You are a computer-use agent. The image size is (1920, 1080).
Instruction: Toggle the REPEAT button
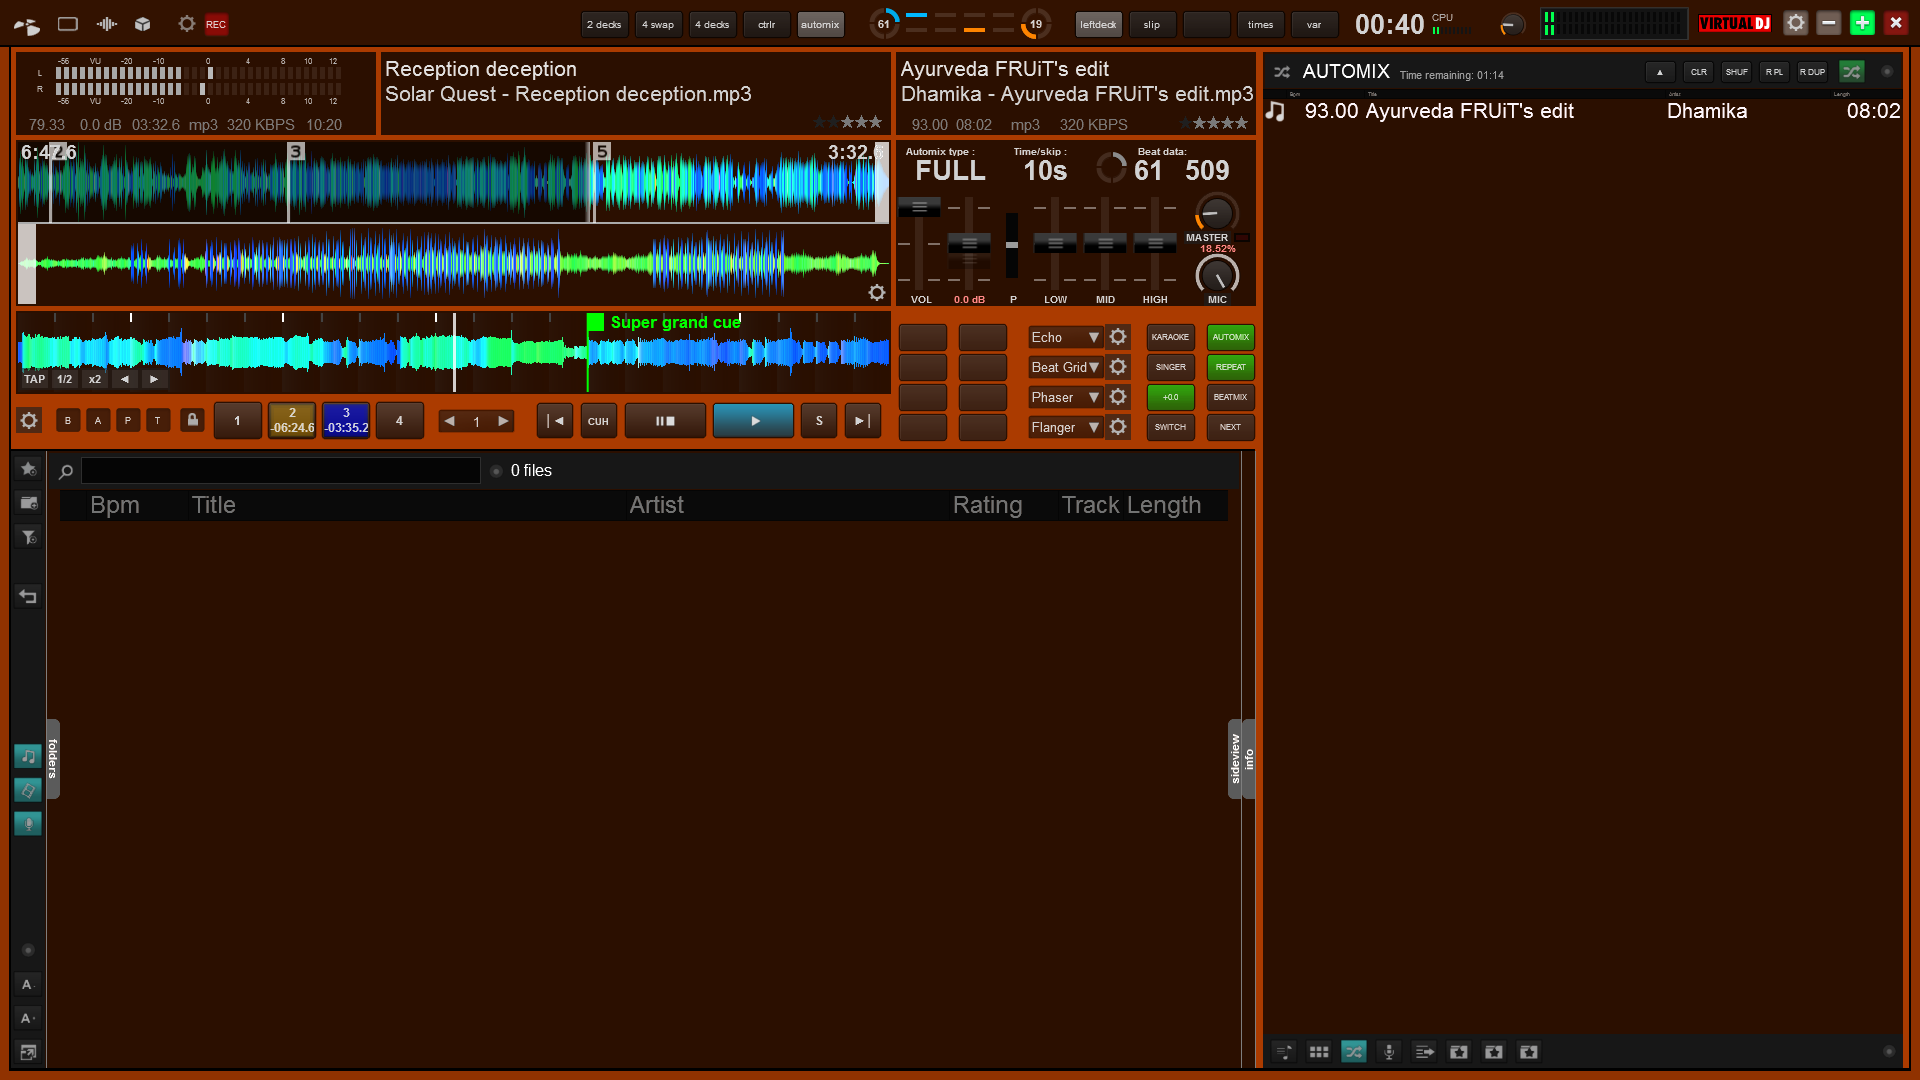(x=1230, y=368)
